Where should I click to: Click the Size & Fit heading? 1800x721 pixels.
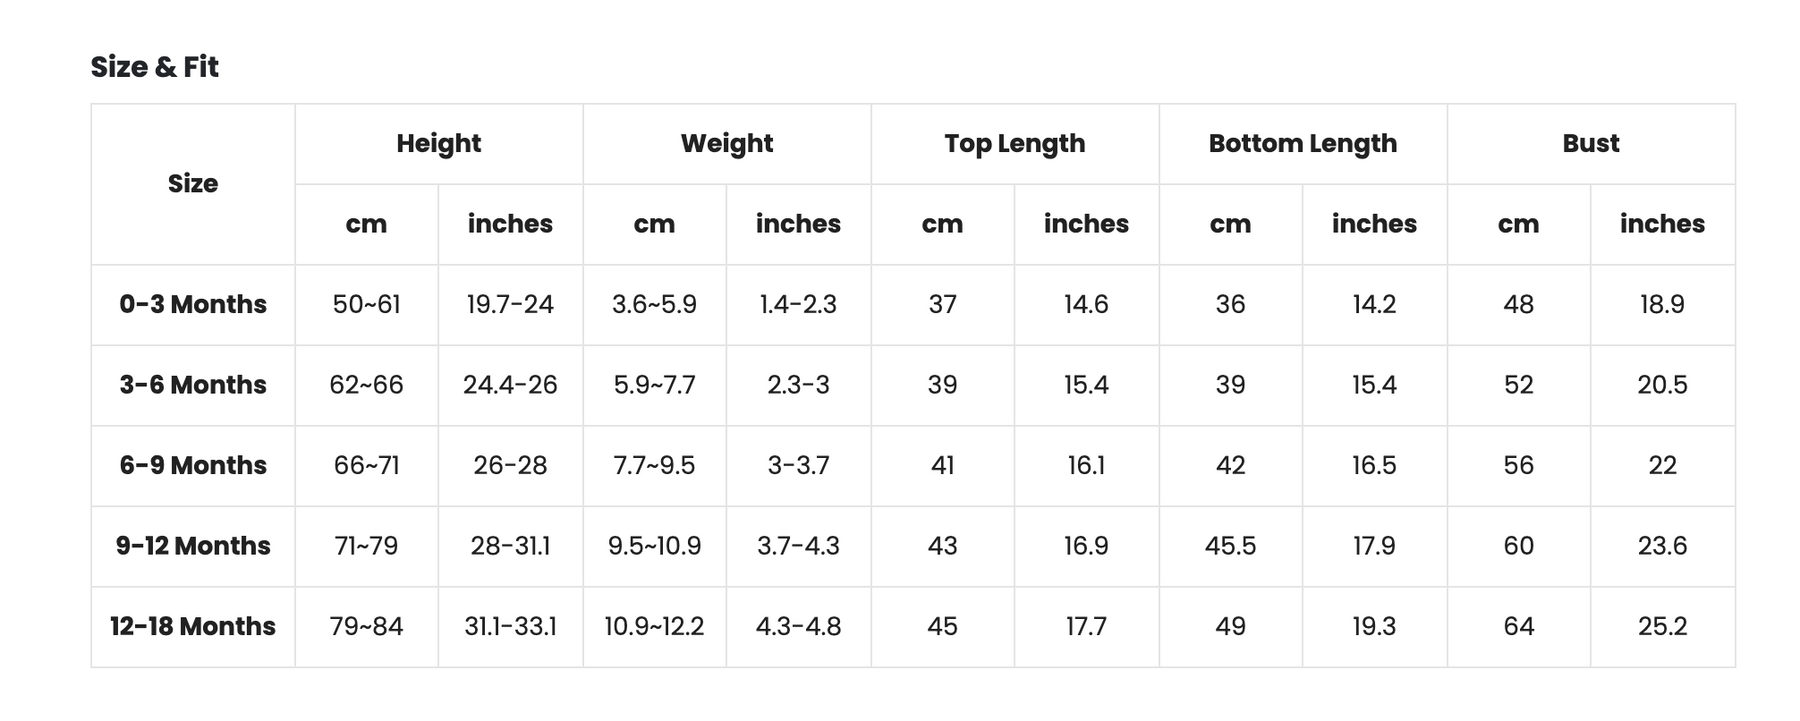tap(154, 67)
